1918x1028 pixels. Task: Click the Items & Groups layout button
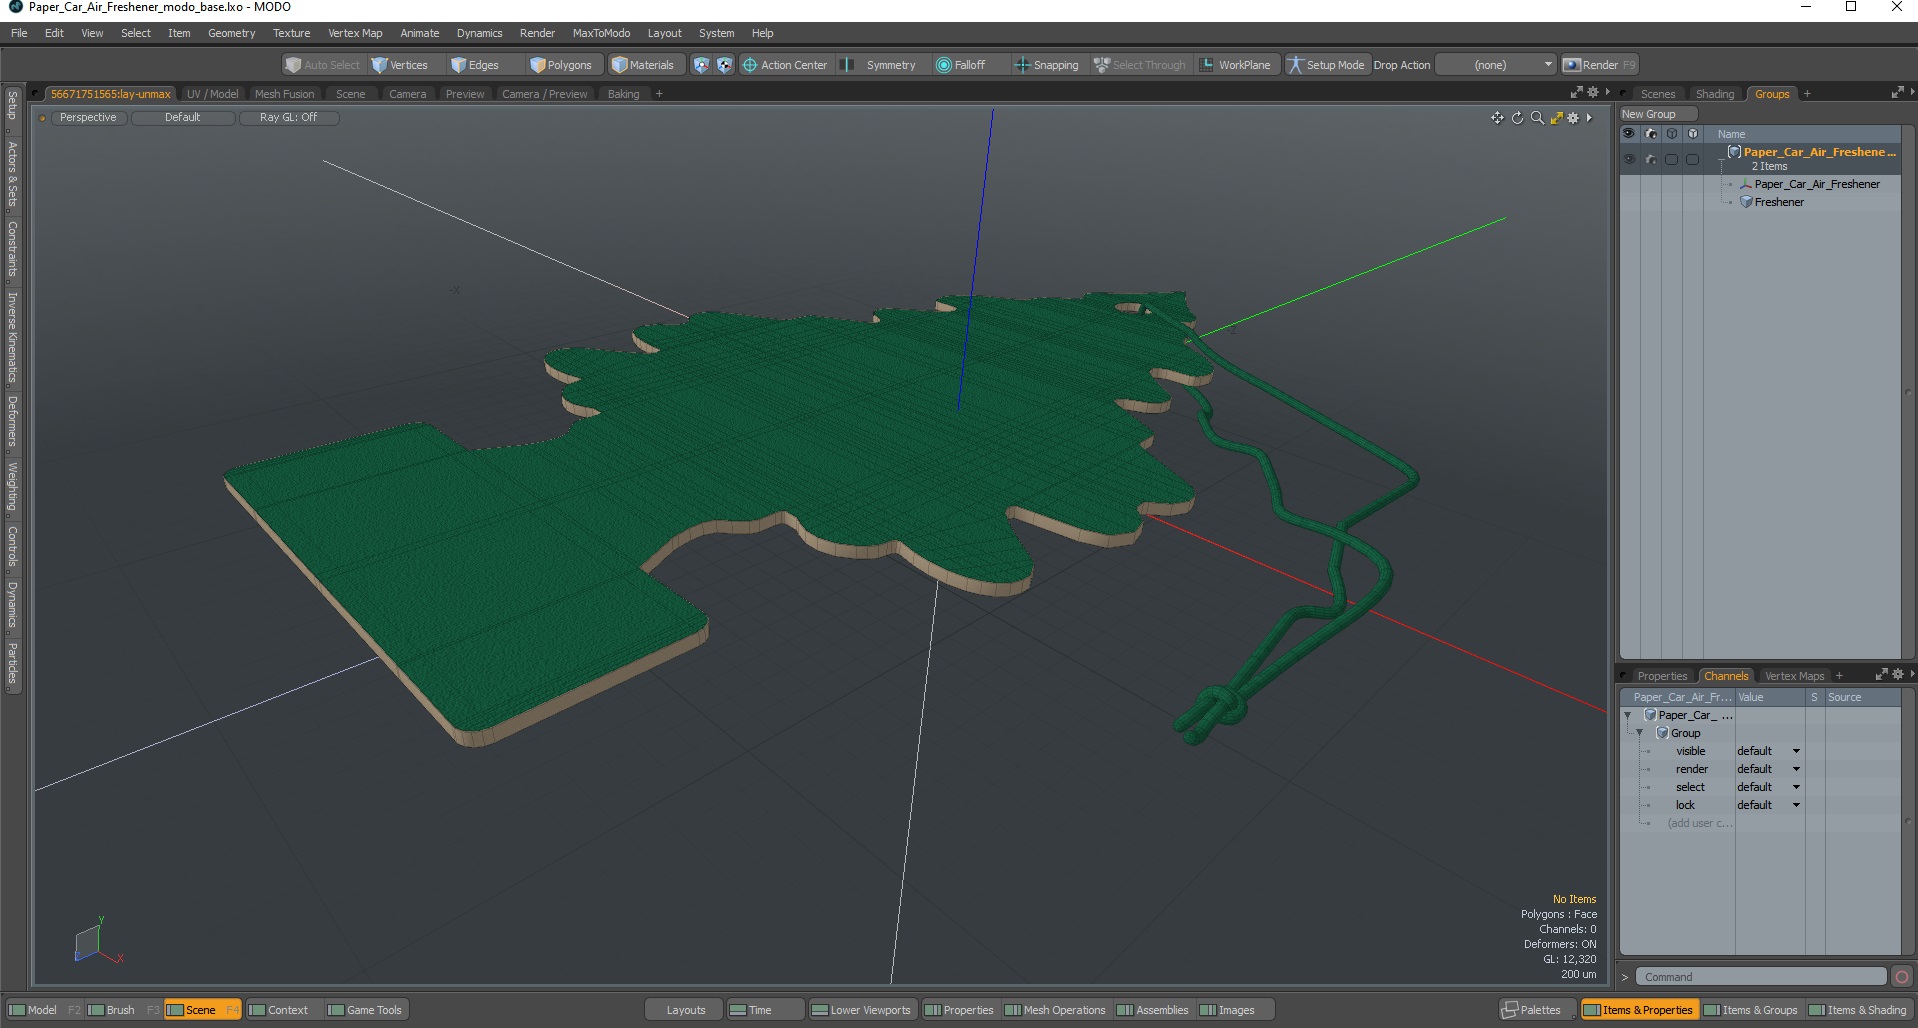pyautogui.click(x=1750, y=1010)
